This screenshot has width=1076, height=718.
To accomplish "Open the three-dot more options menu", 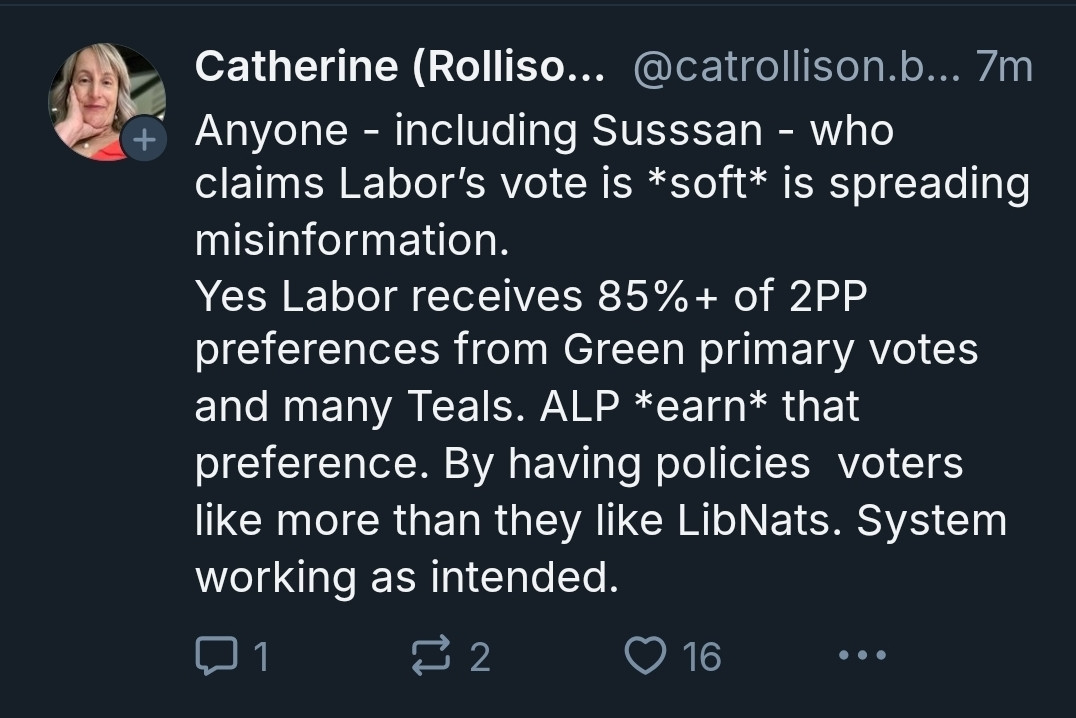I will (x=863, y=655).
